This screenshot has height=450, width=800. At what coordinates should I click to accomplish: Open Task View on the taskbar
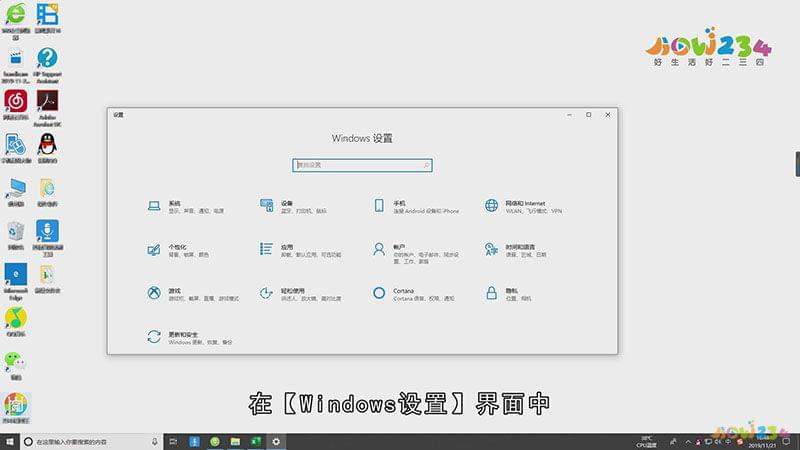click(173, 441)
